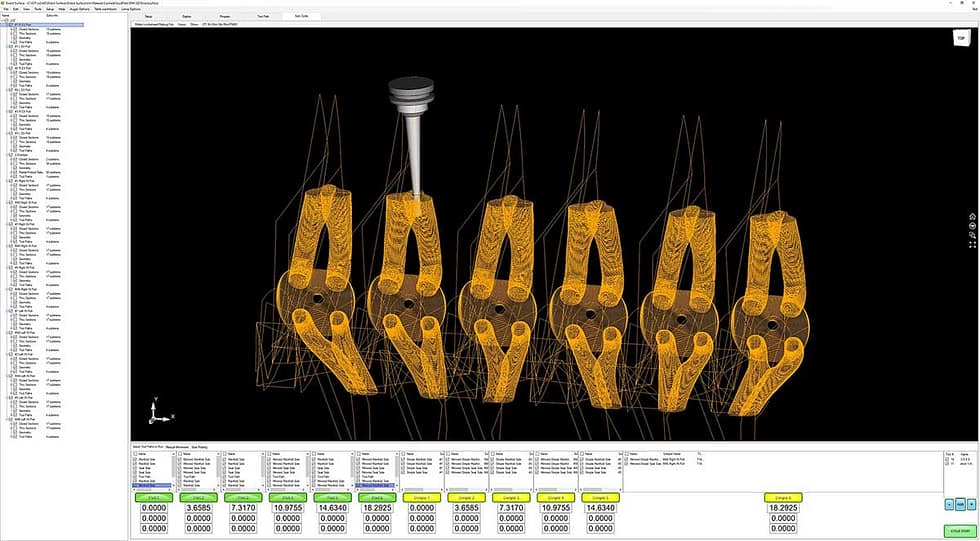This screenshot has height=541, width=980.
Task: Click the first yellow button above 0.0000
Action: coord(422,498)
